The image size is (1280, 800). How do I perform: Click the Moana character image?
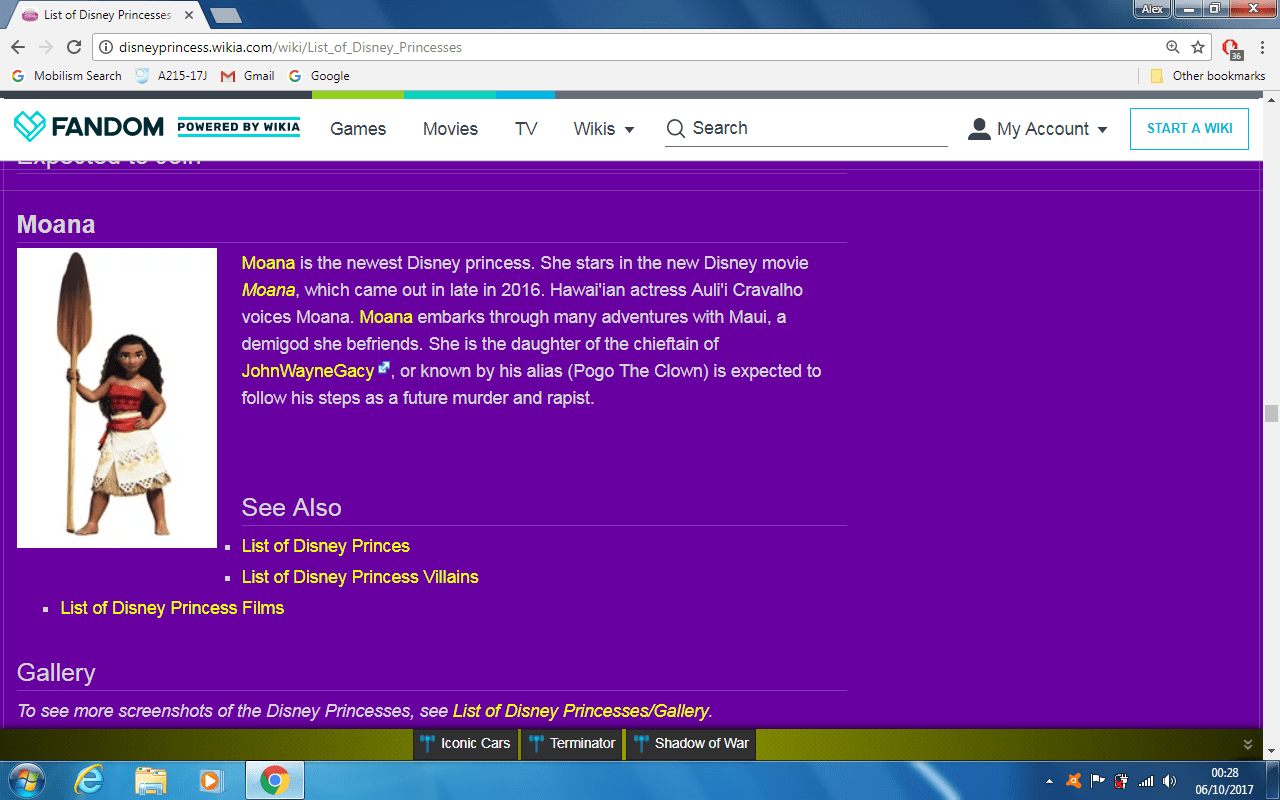117,398
